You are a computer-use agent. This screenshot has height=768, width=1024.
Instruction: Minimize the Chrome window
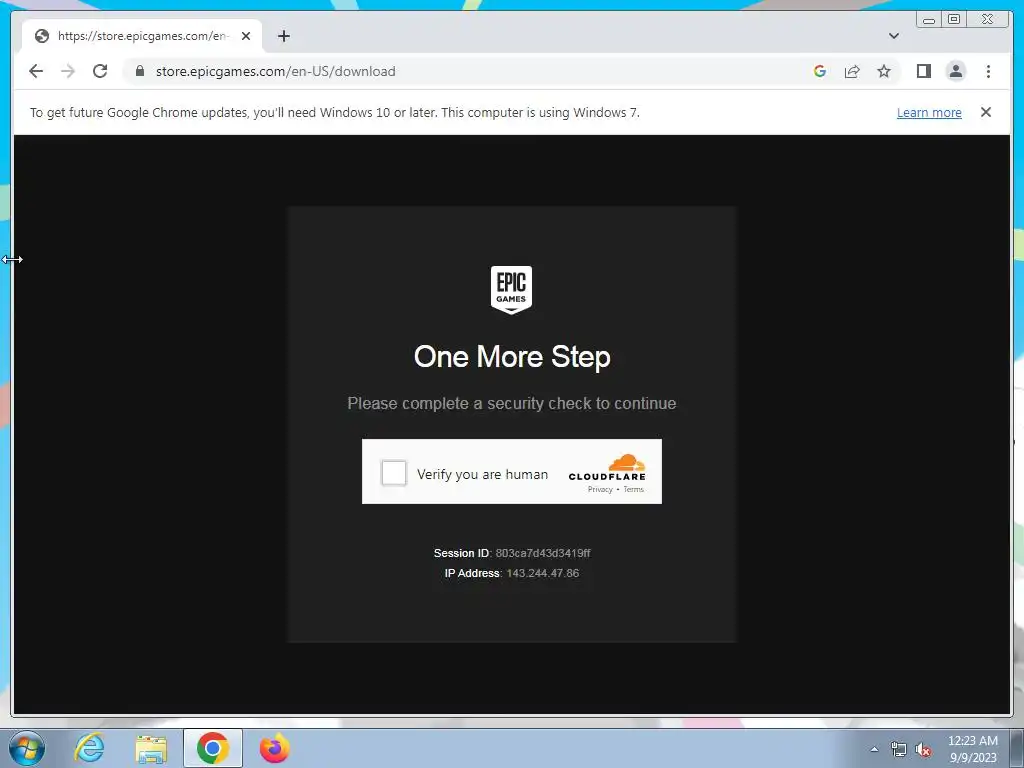click(x=929, y=20)
